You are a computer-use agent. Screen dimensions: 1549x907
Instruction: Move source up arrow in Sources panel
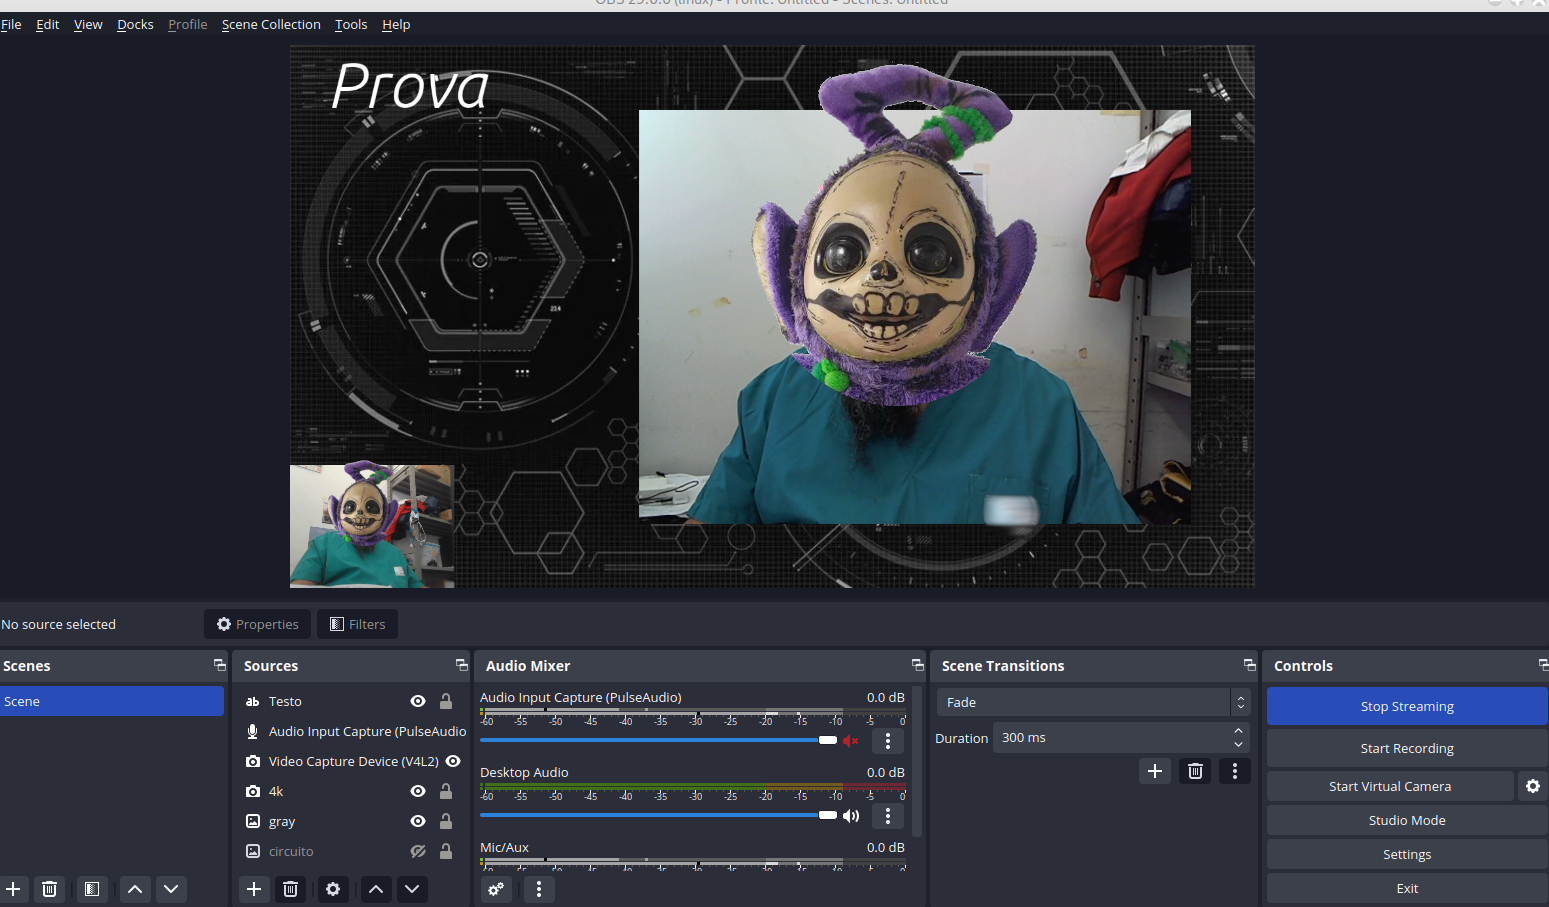tap(376, 889)
